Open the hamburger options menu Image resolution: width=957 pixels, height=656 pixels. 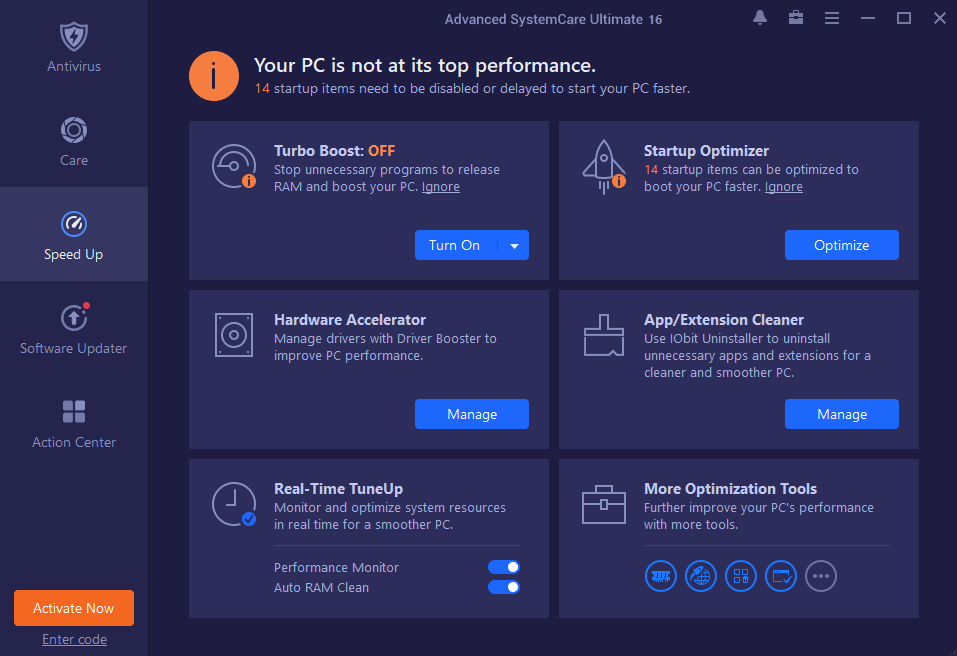click(832, 18)
